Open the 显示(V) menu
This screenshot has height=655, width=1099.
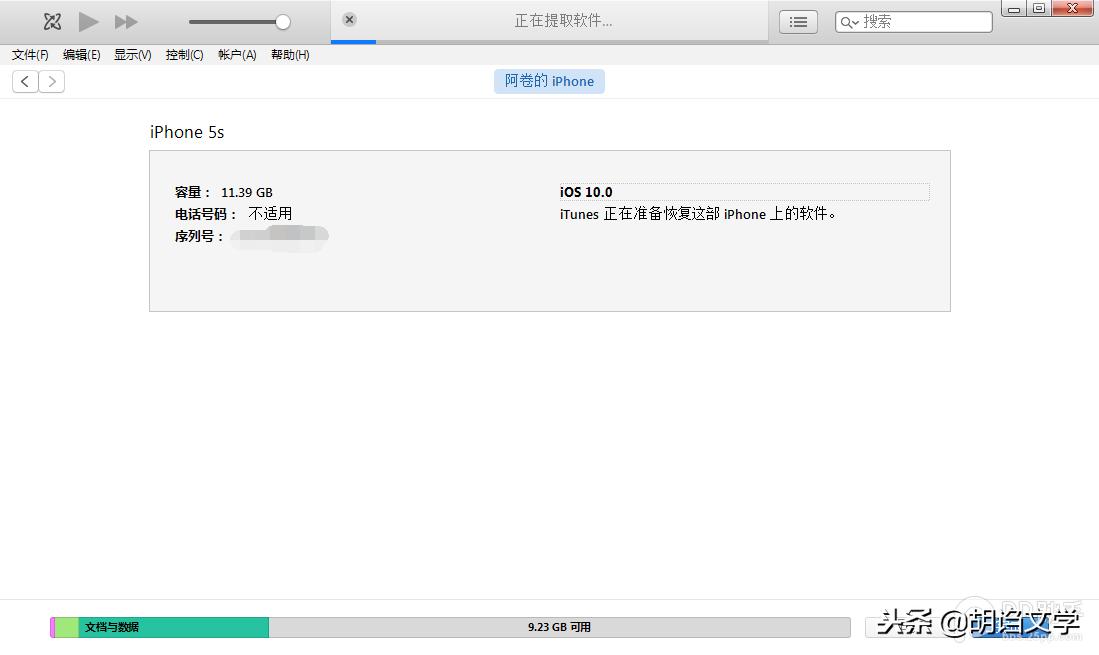point(132,55)
